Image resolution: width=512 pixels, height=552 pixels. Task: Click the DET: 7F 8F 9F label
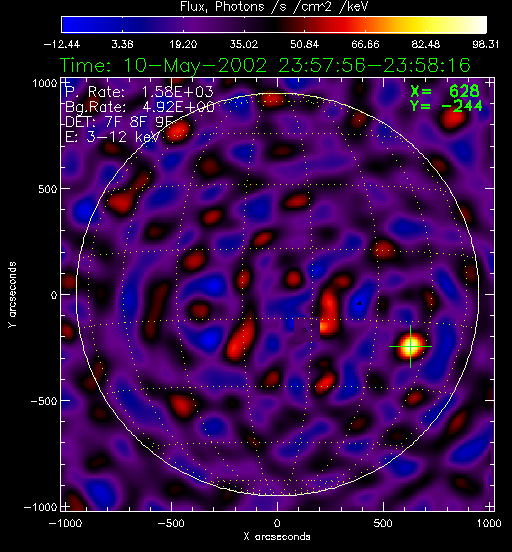119,122
